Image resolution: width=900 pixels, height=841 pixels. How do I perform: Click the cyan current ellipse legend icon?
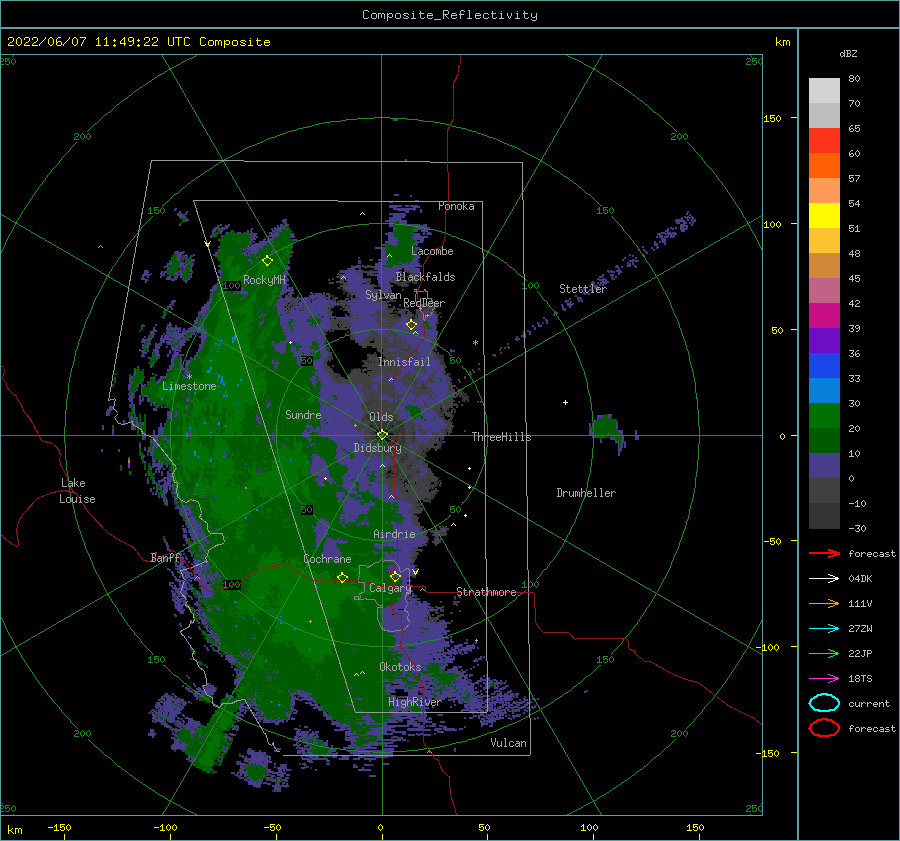tap(824, 703)
